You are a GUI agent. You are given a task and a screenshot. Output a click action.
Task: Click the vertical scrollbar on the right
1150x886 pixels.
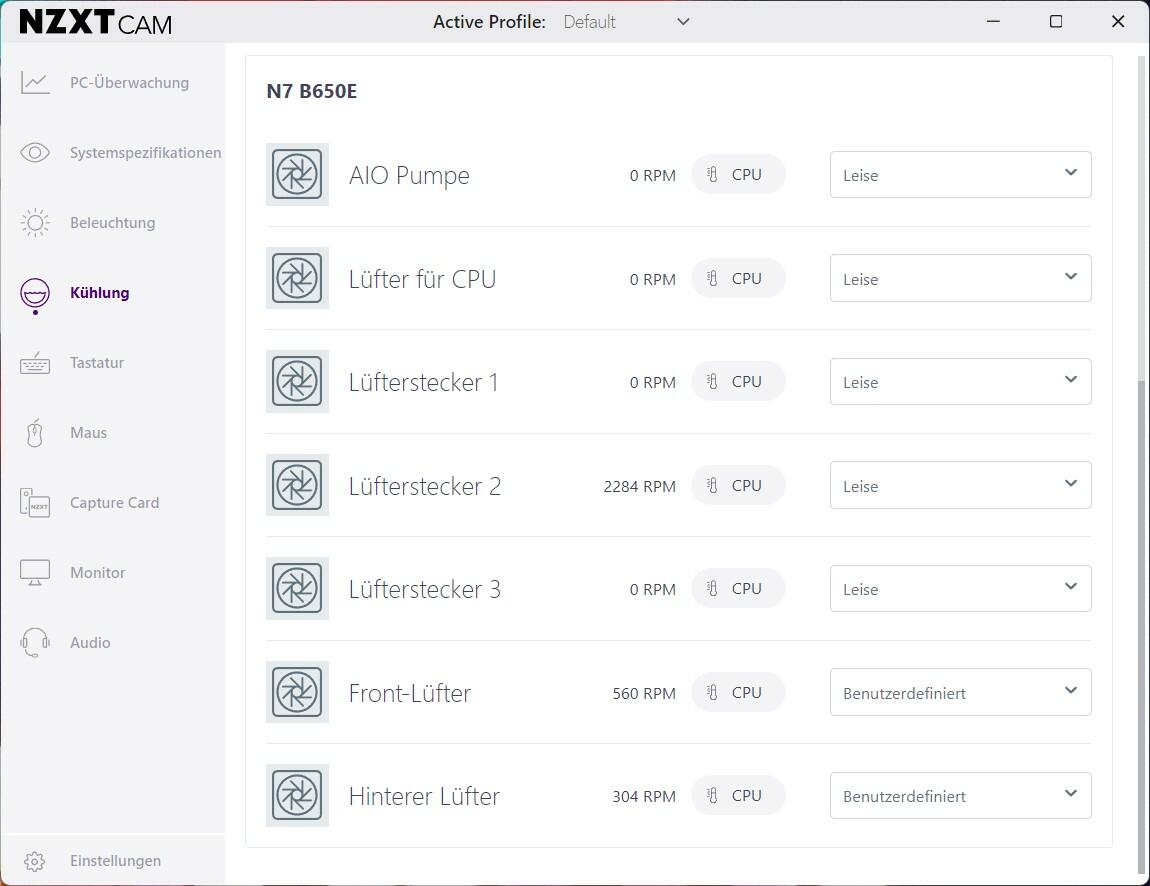click(1143, 620)
